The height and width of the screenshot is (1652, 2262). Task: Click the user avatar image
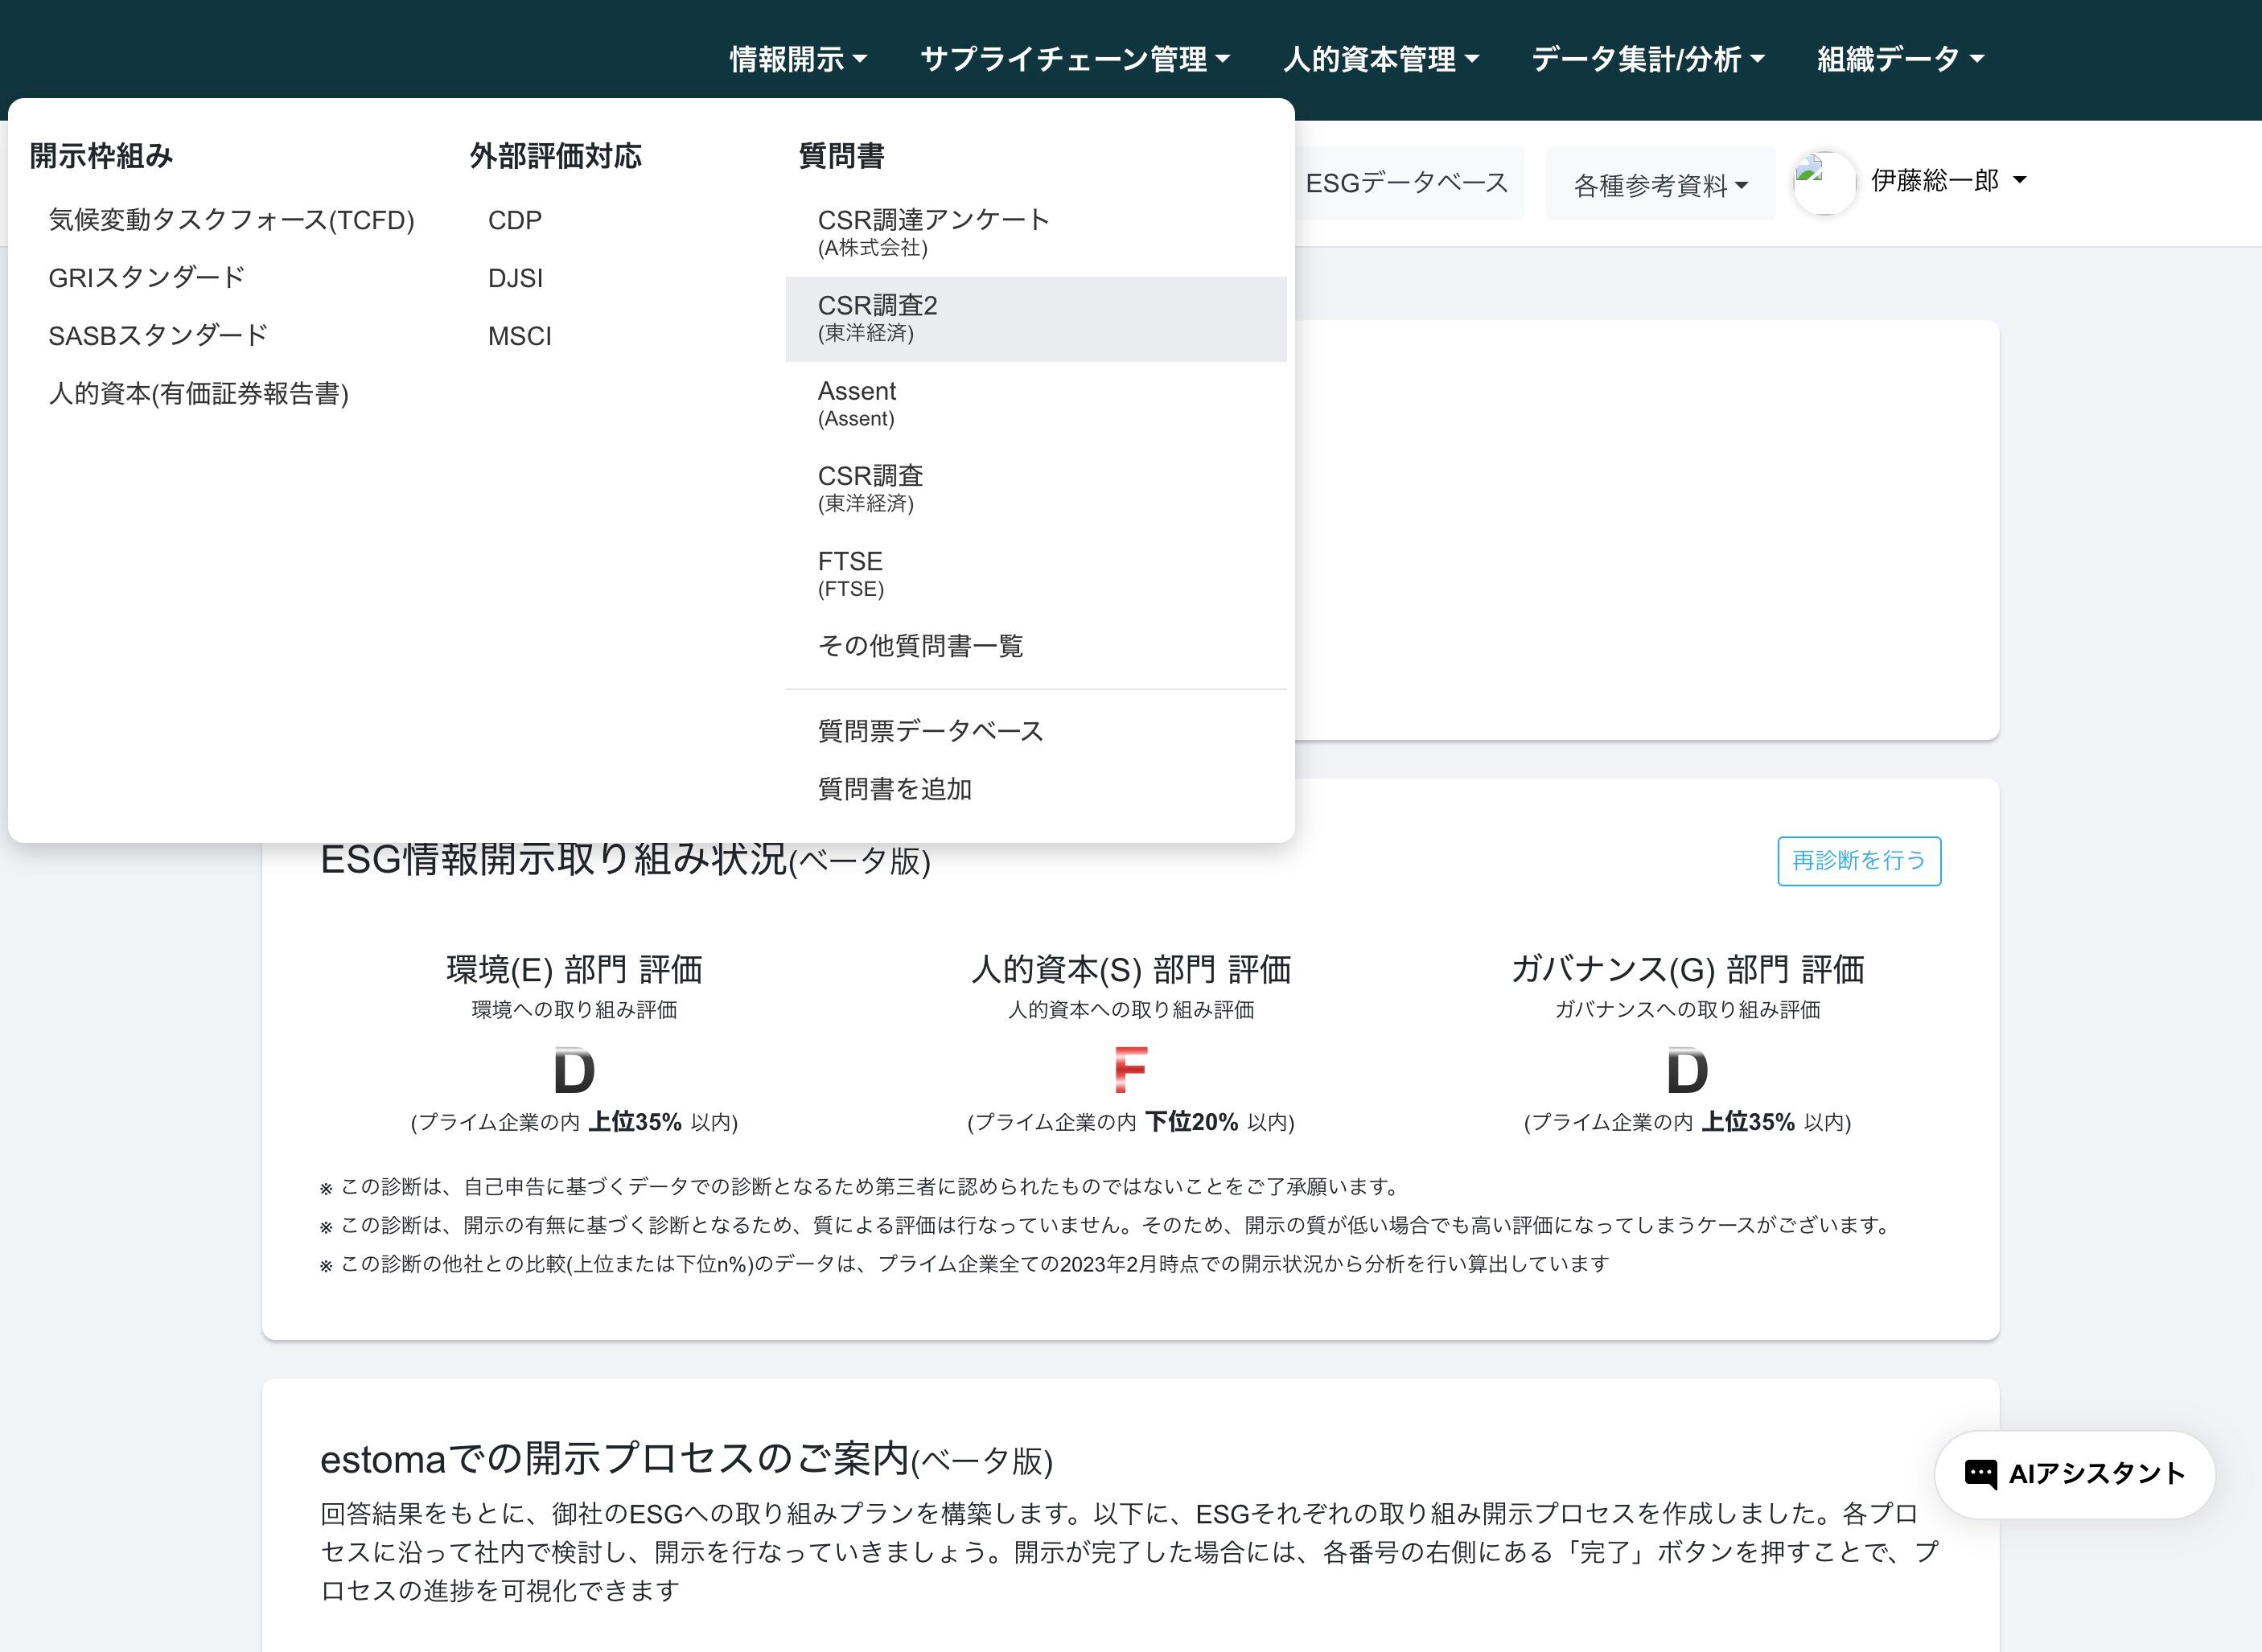pos(1824,183)
